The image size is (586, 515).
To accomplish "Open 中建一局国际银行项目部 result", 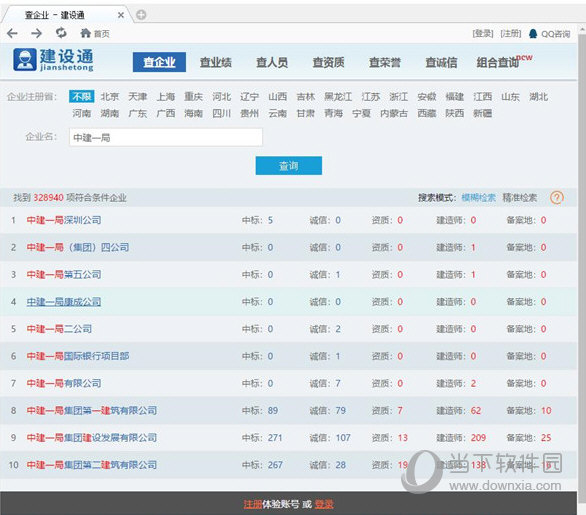I will click(x=78, y=356).
